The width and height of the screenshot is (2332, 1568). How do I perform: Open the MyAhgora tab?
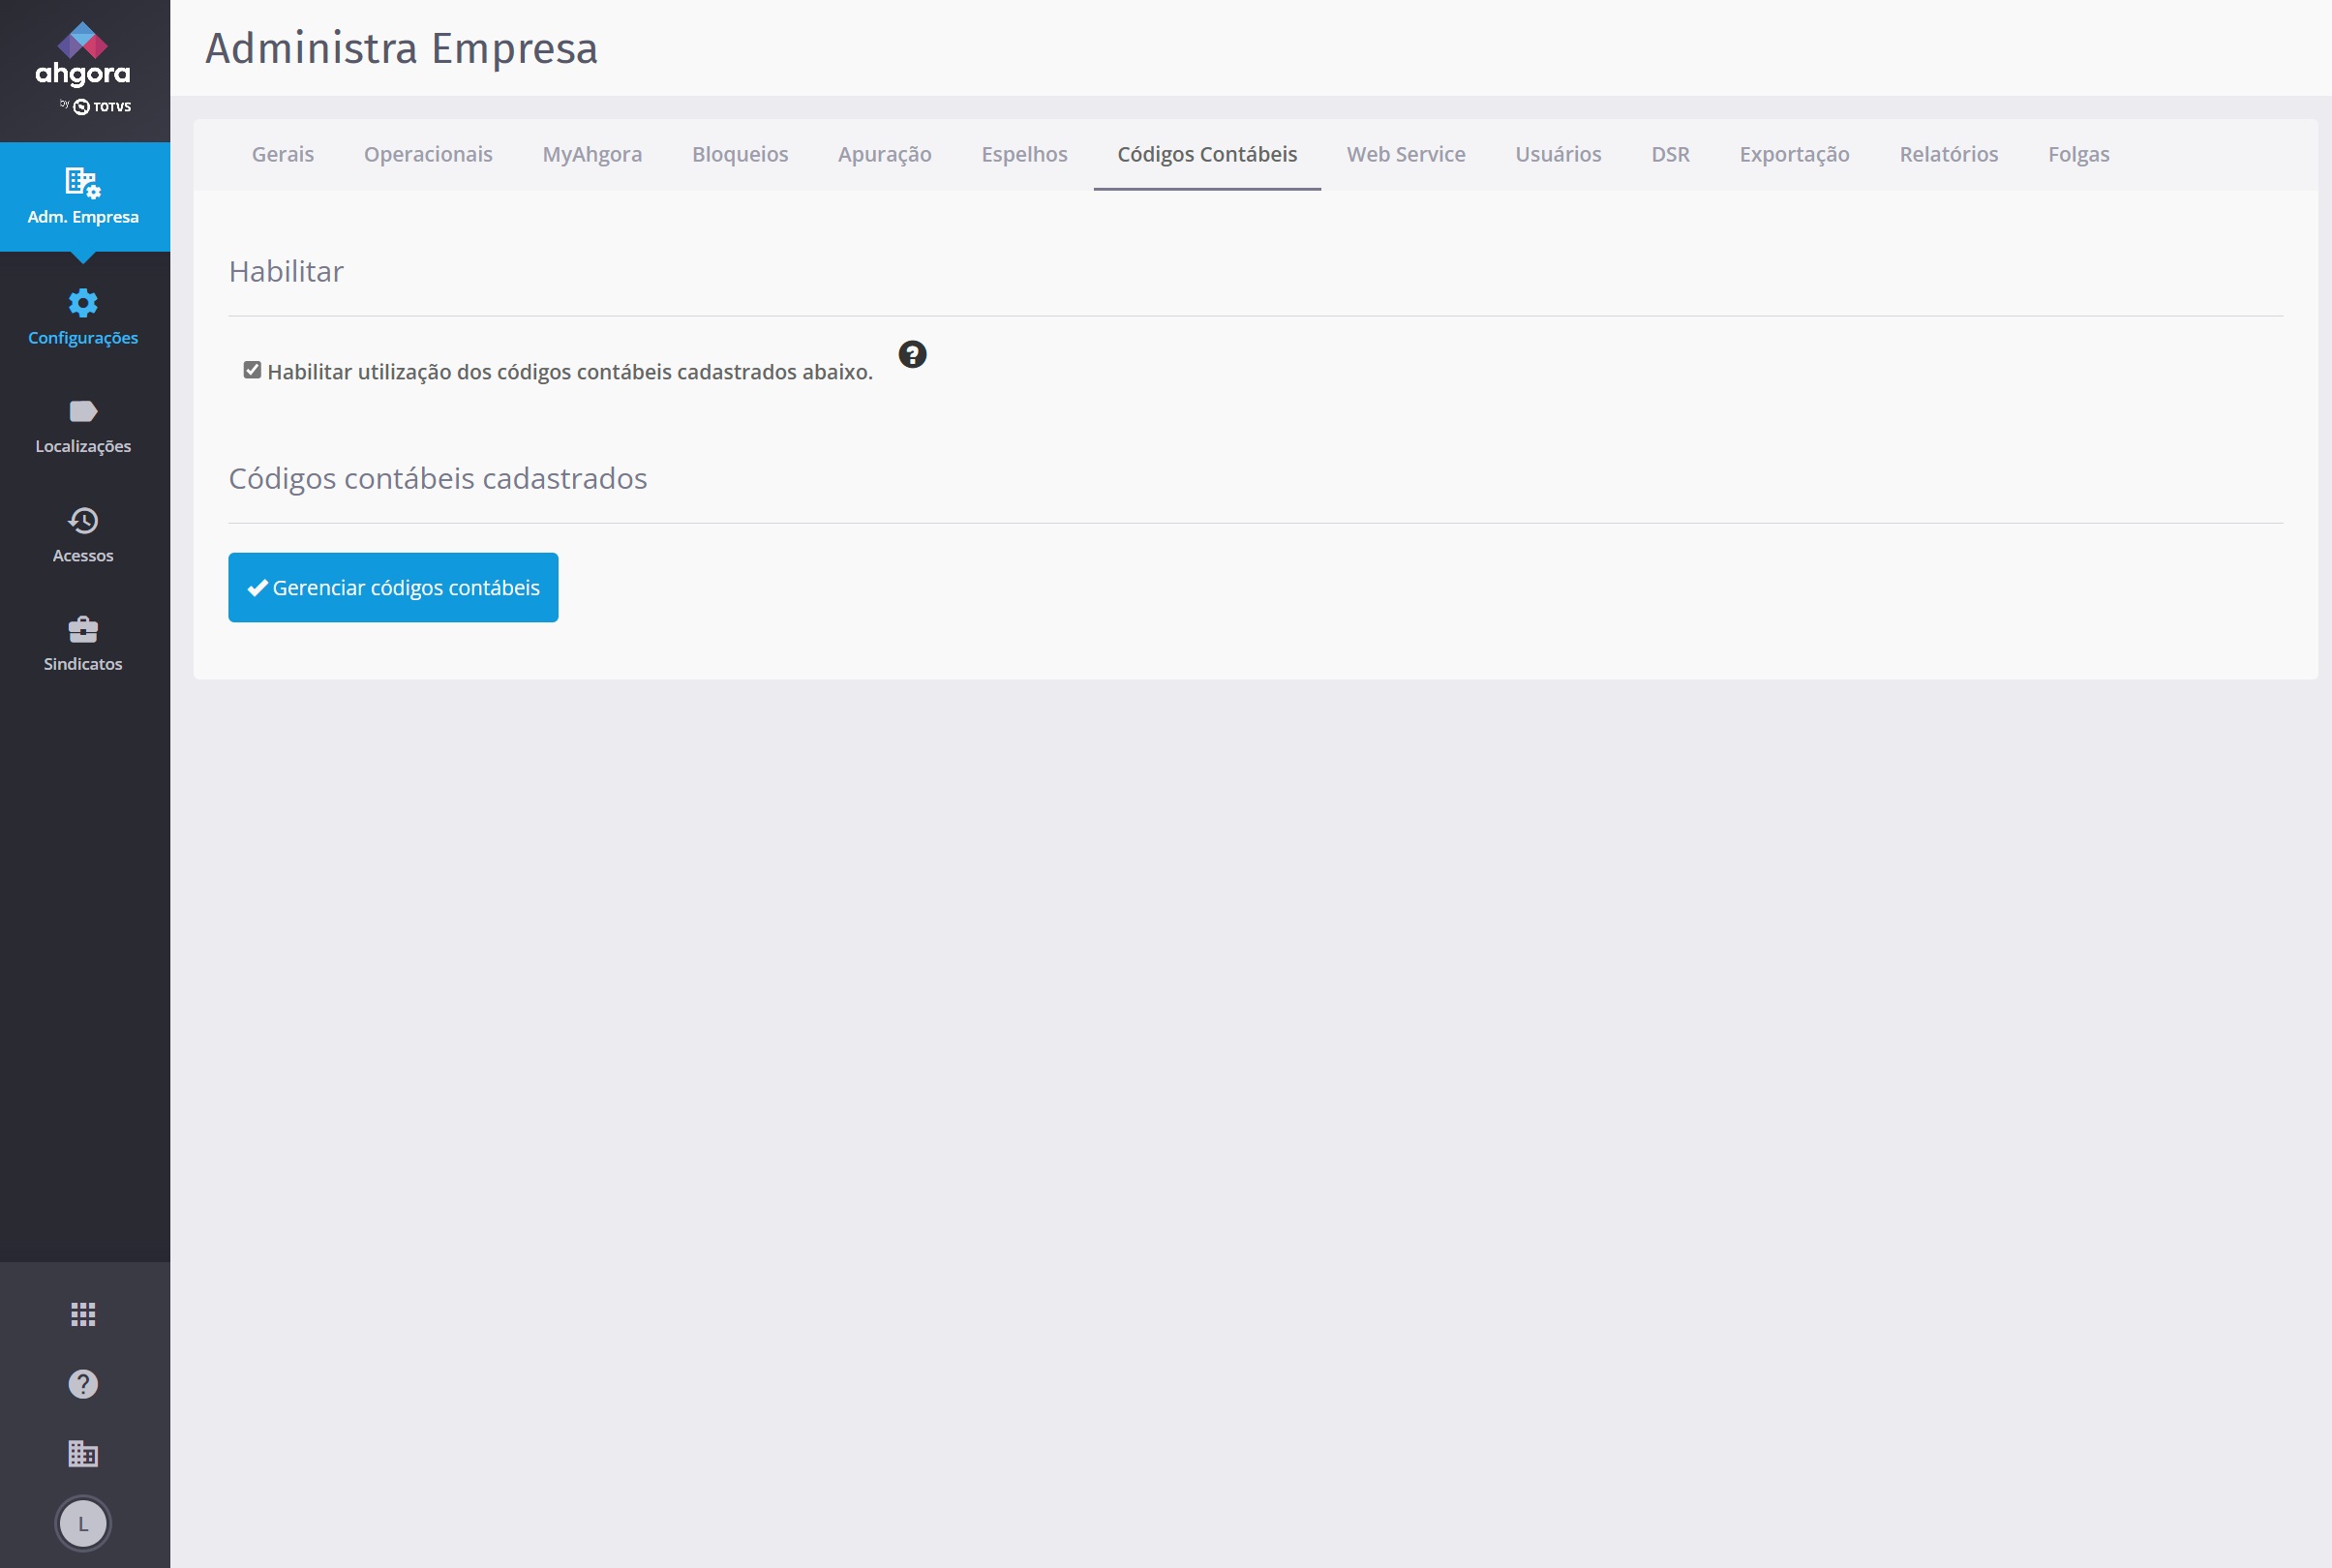592,155
